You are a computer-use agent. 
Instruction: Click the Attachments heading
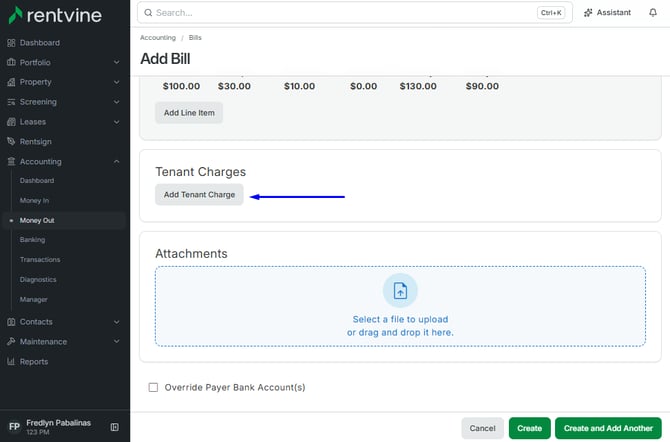[191, 254]
